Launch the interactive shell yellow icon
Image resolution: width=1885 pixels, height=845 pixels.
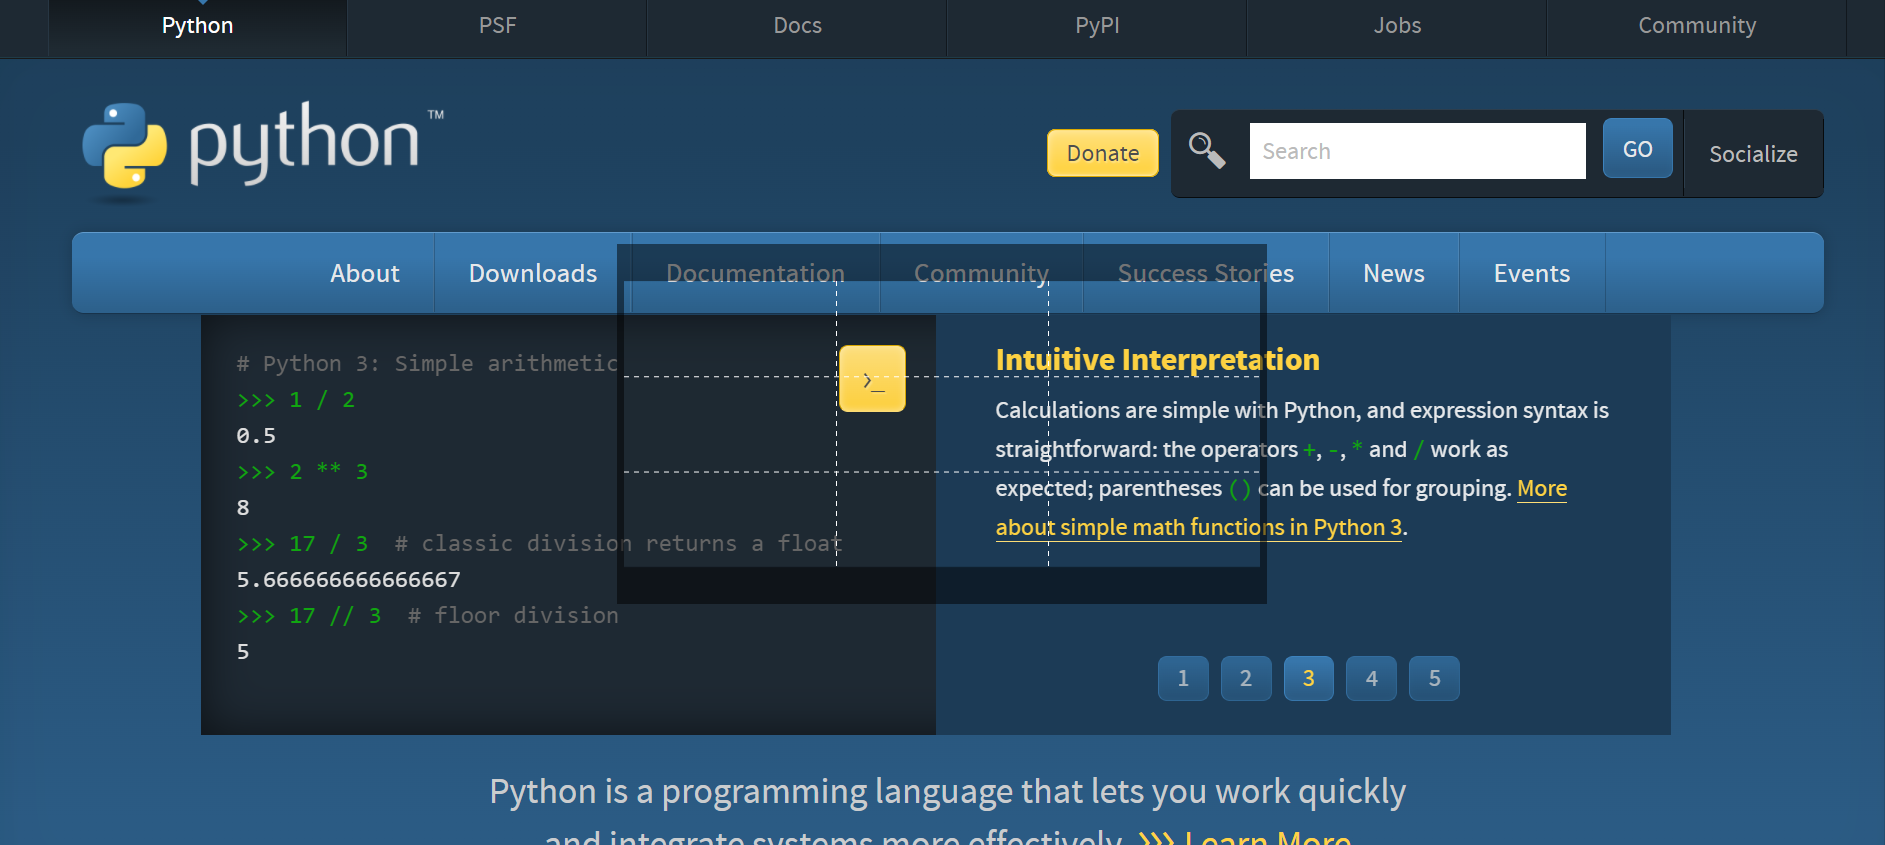[872, 379]
